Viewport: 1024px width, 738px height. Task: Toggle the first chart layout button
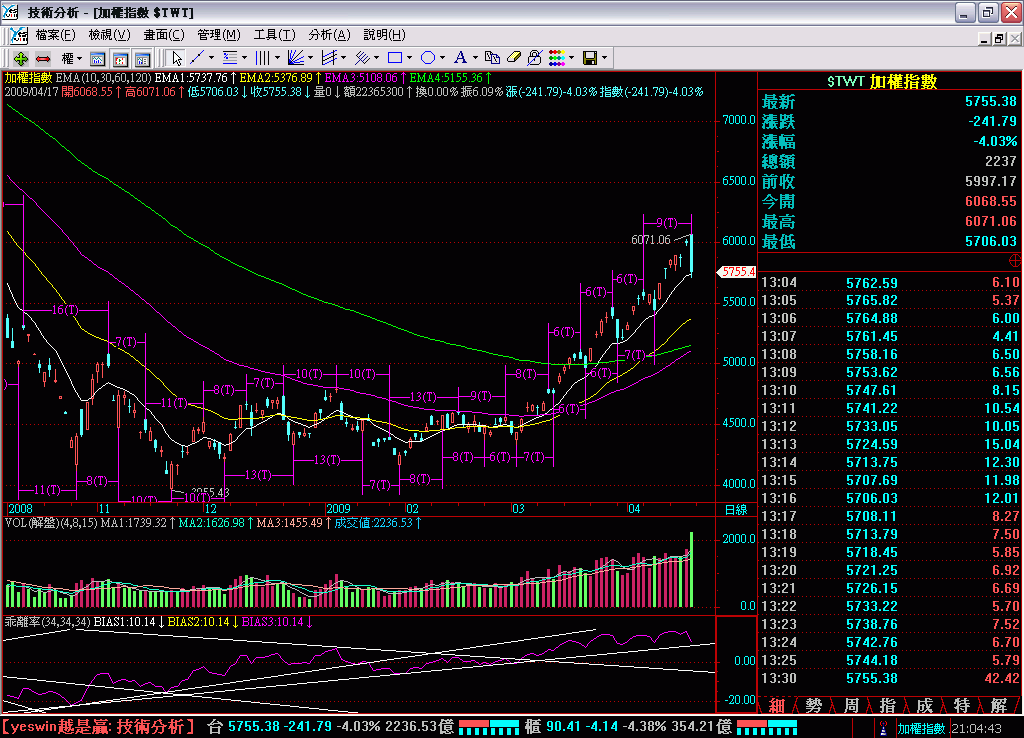tap(97, 59)
